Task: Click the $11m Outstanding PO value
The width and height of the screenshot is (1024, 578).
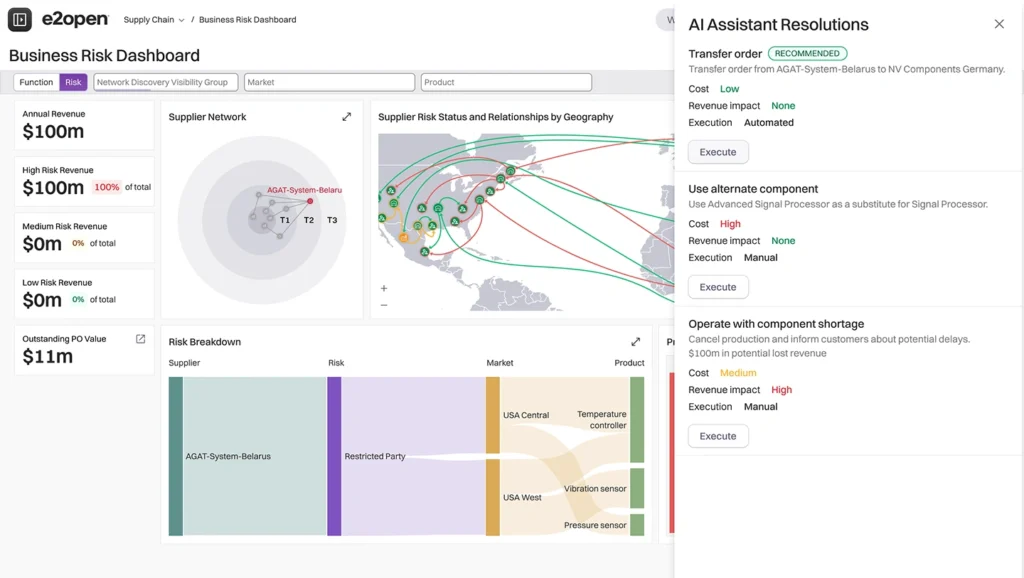Action: click(48, 357)
